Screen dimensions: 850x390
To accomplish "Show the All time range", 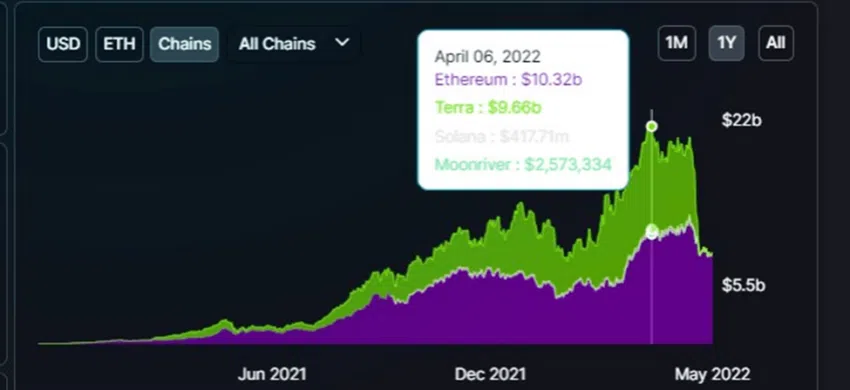I will pyautogui.click(x=776, y=43).
